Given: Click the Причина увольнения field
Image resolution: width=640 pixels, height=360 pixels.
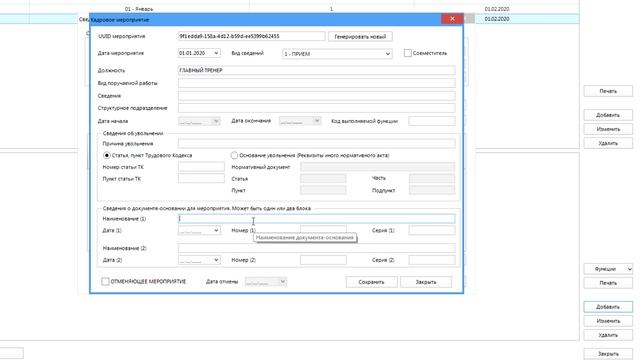Looking at the screenshot, I should click(x=316, y=144).
